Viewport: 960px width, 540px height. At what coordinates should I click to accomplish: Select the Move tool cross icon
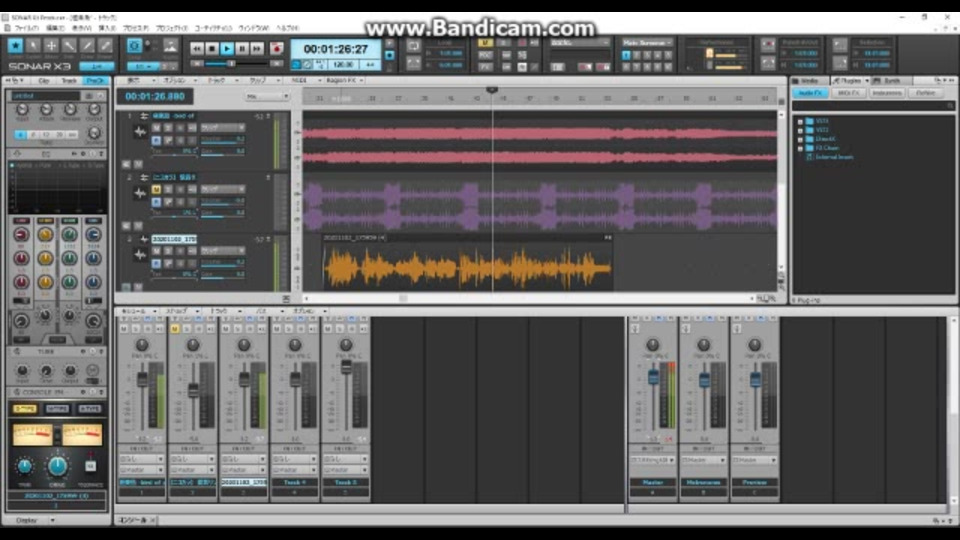click(51, 45)
